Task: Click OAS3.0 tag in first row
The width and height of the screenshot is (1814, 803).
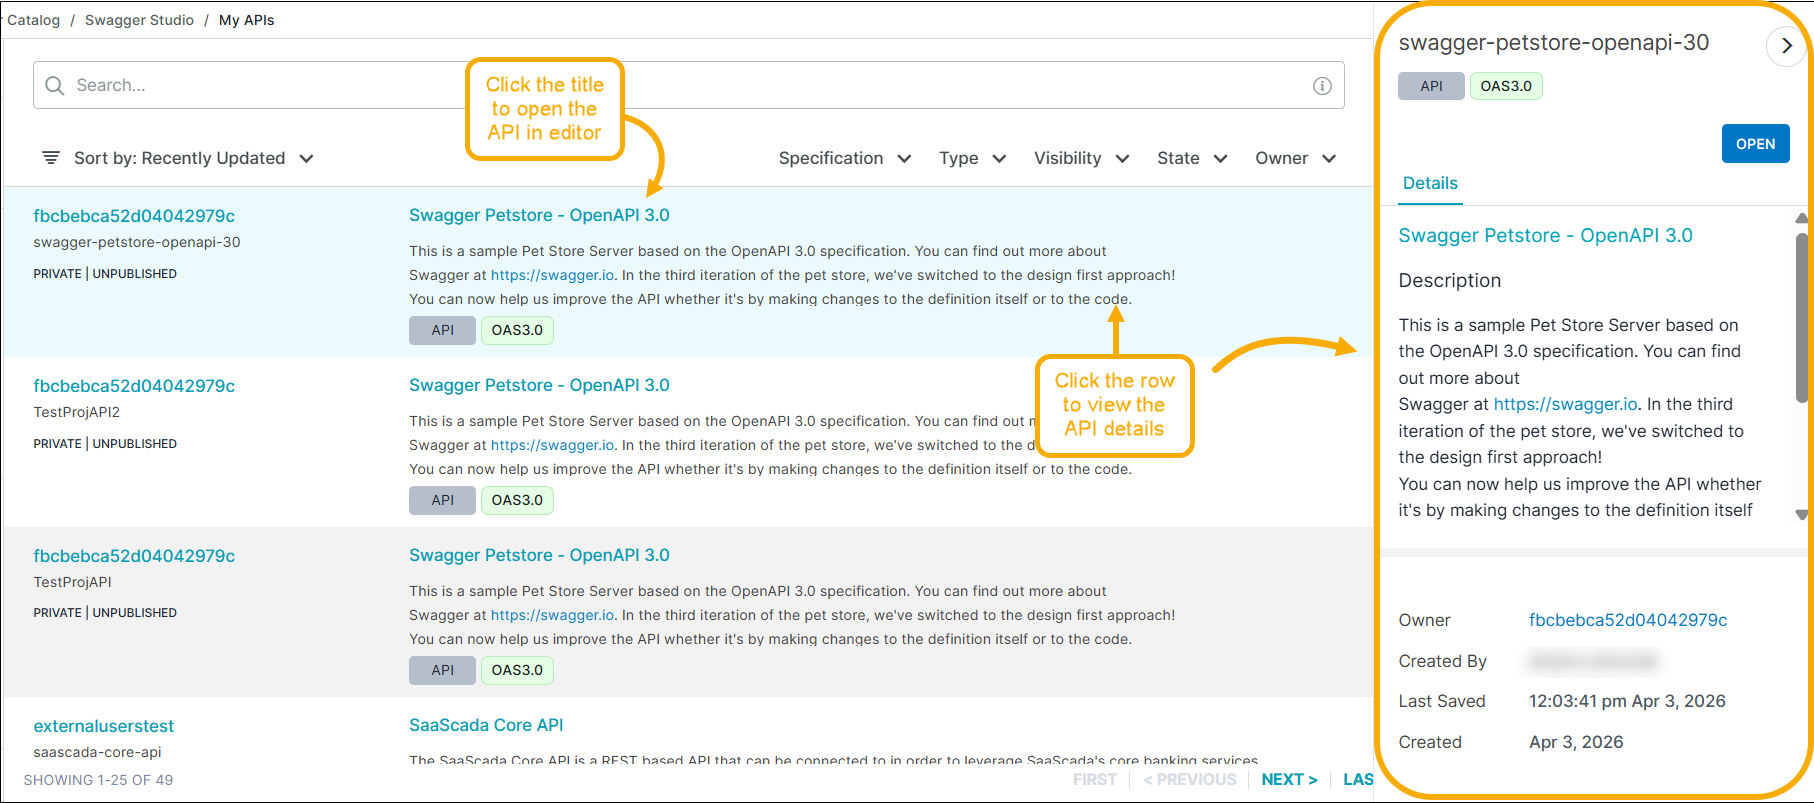Action: tap(517, 330)
